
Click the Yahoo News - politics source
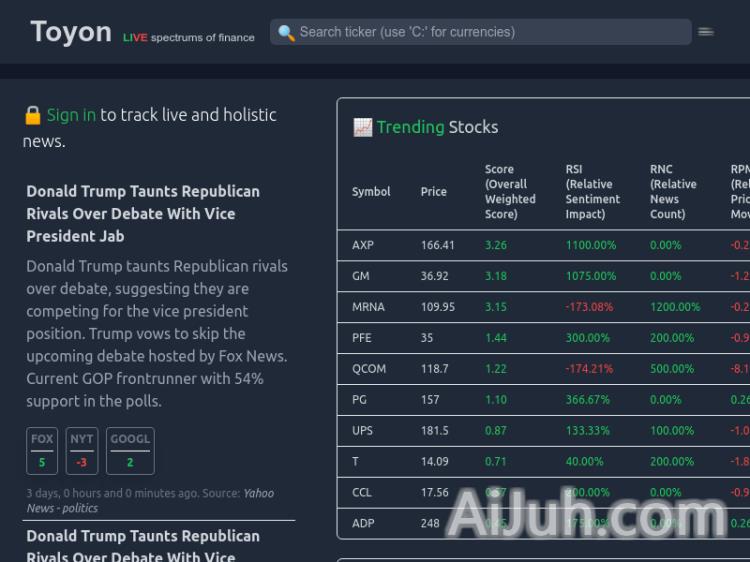tap(150, 500)
